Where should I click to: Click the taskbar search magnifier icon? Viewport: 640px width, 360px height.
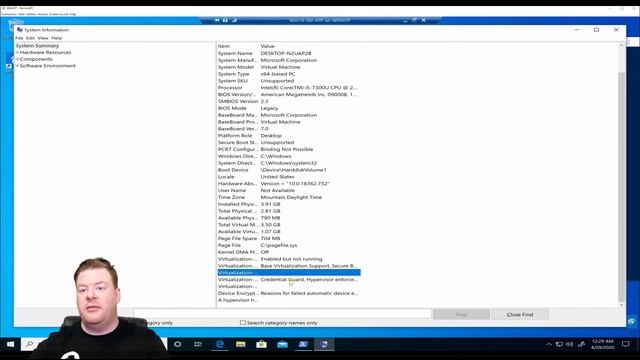(29, 344)
